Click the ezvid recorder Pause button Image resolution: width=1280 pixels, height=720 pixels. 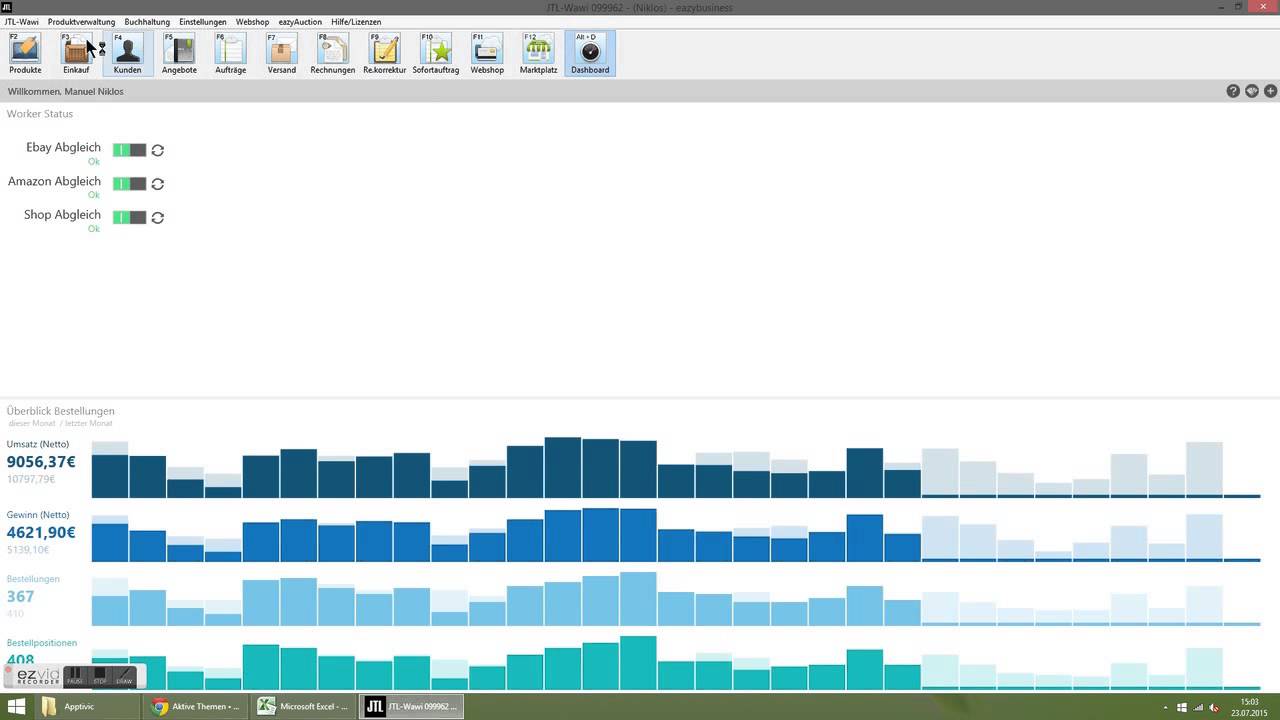(75, 677)
